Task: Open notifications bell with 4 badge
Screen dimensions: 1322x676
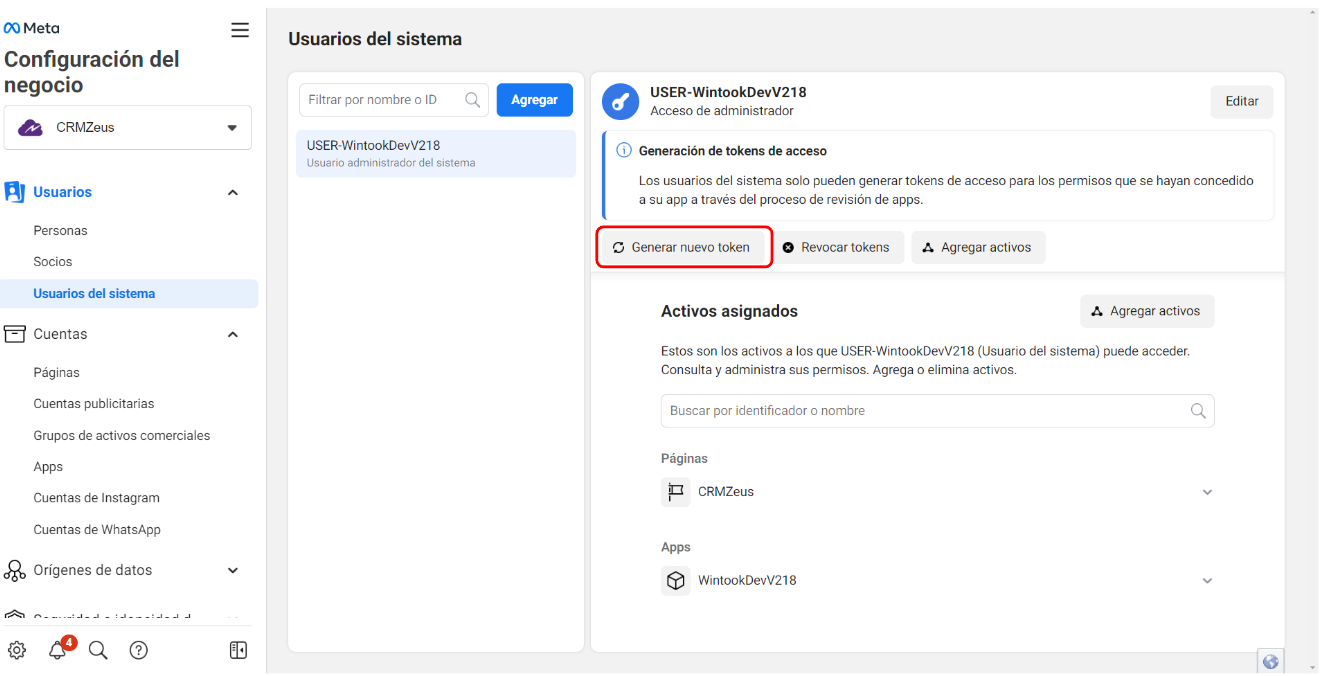Action: (58, 650)
